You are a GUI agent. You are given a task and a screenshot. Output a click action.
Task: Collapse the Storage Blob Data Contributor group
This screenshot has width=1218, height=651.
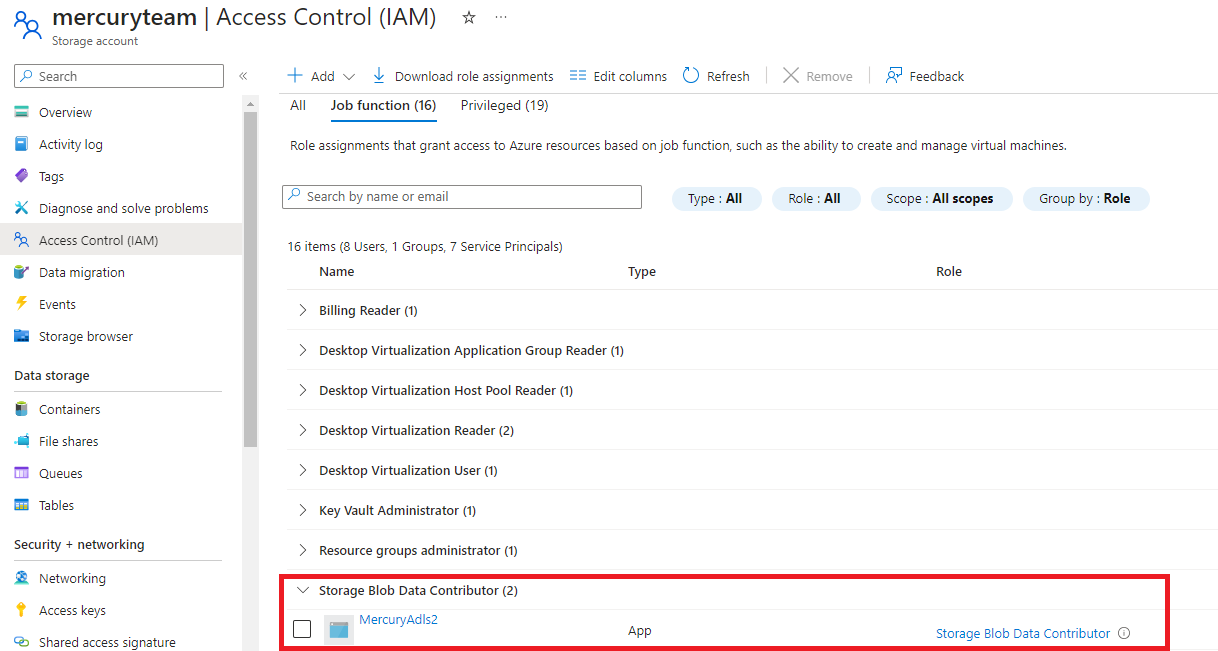(x=302, y=590)
